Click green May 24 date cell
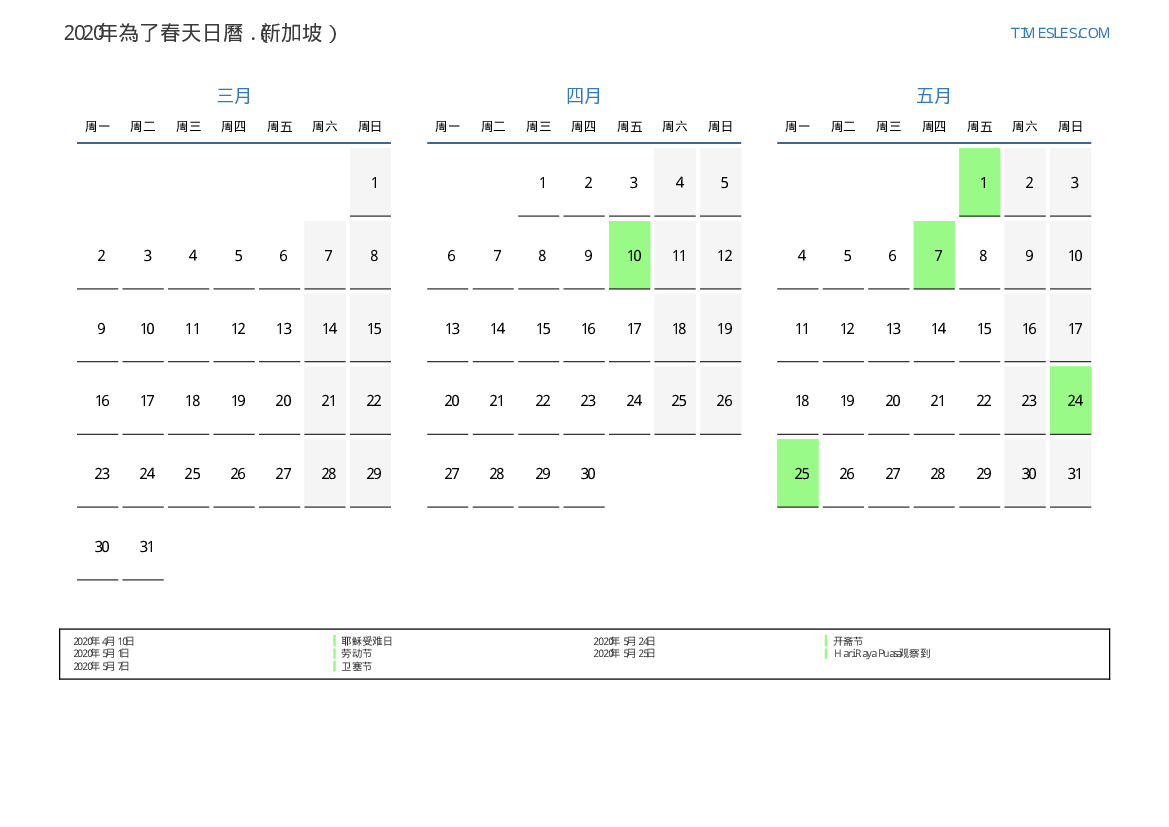The image size is (1169, 827). [1071, 401]
